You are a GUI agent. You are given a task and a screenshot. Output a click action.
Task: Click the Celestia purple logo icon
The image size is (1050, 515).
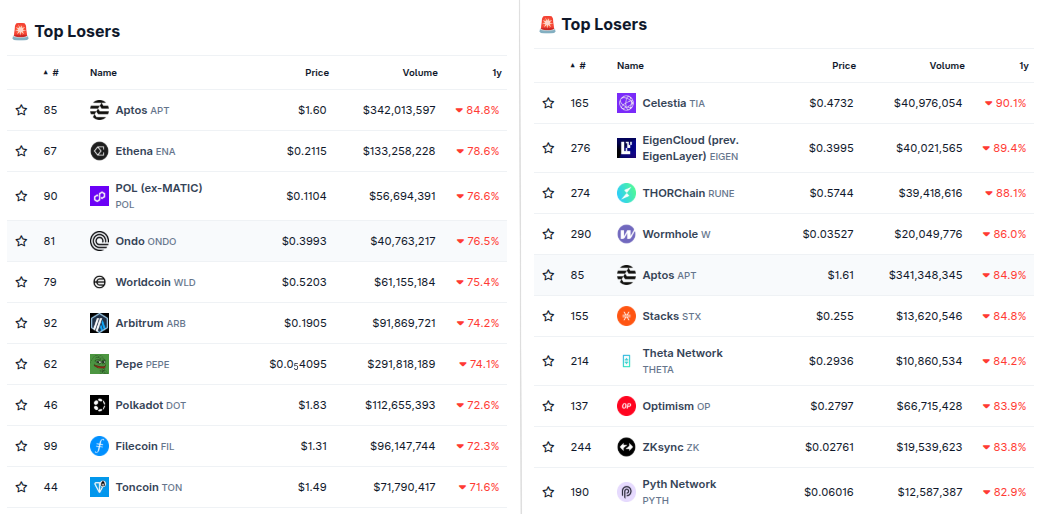pyautogui.click(x=626, y=103)
